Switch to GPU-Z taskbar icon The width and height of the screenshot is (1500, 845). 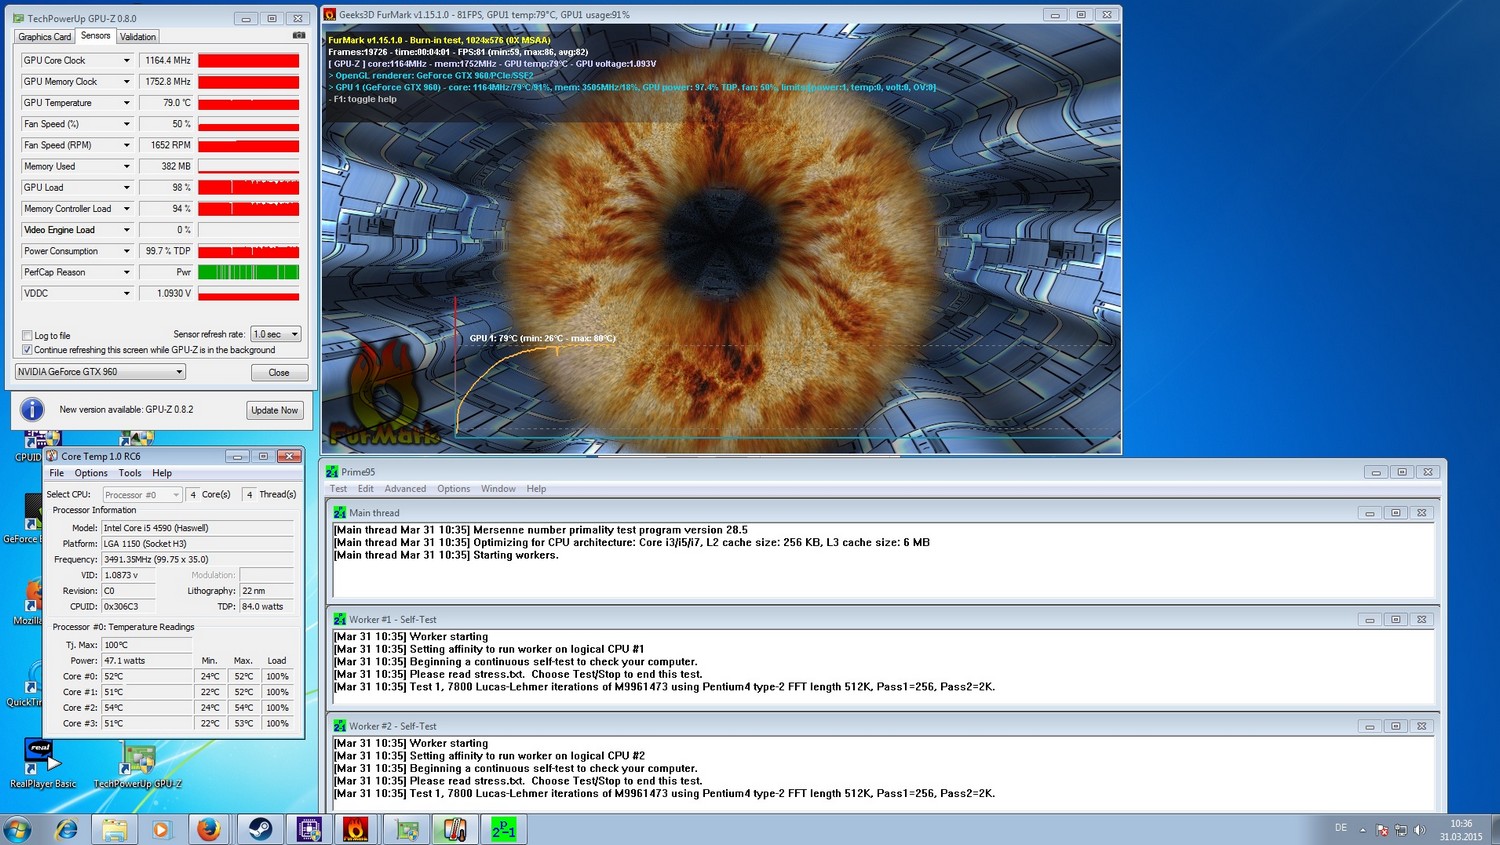point(407,829)
